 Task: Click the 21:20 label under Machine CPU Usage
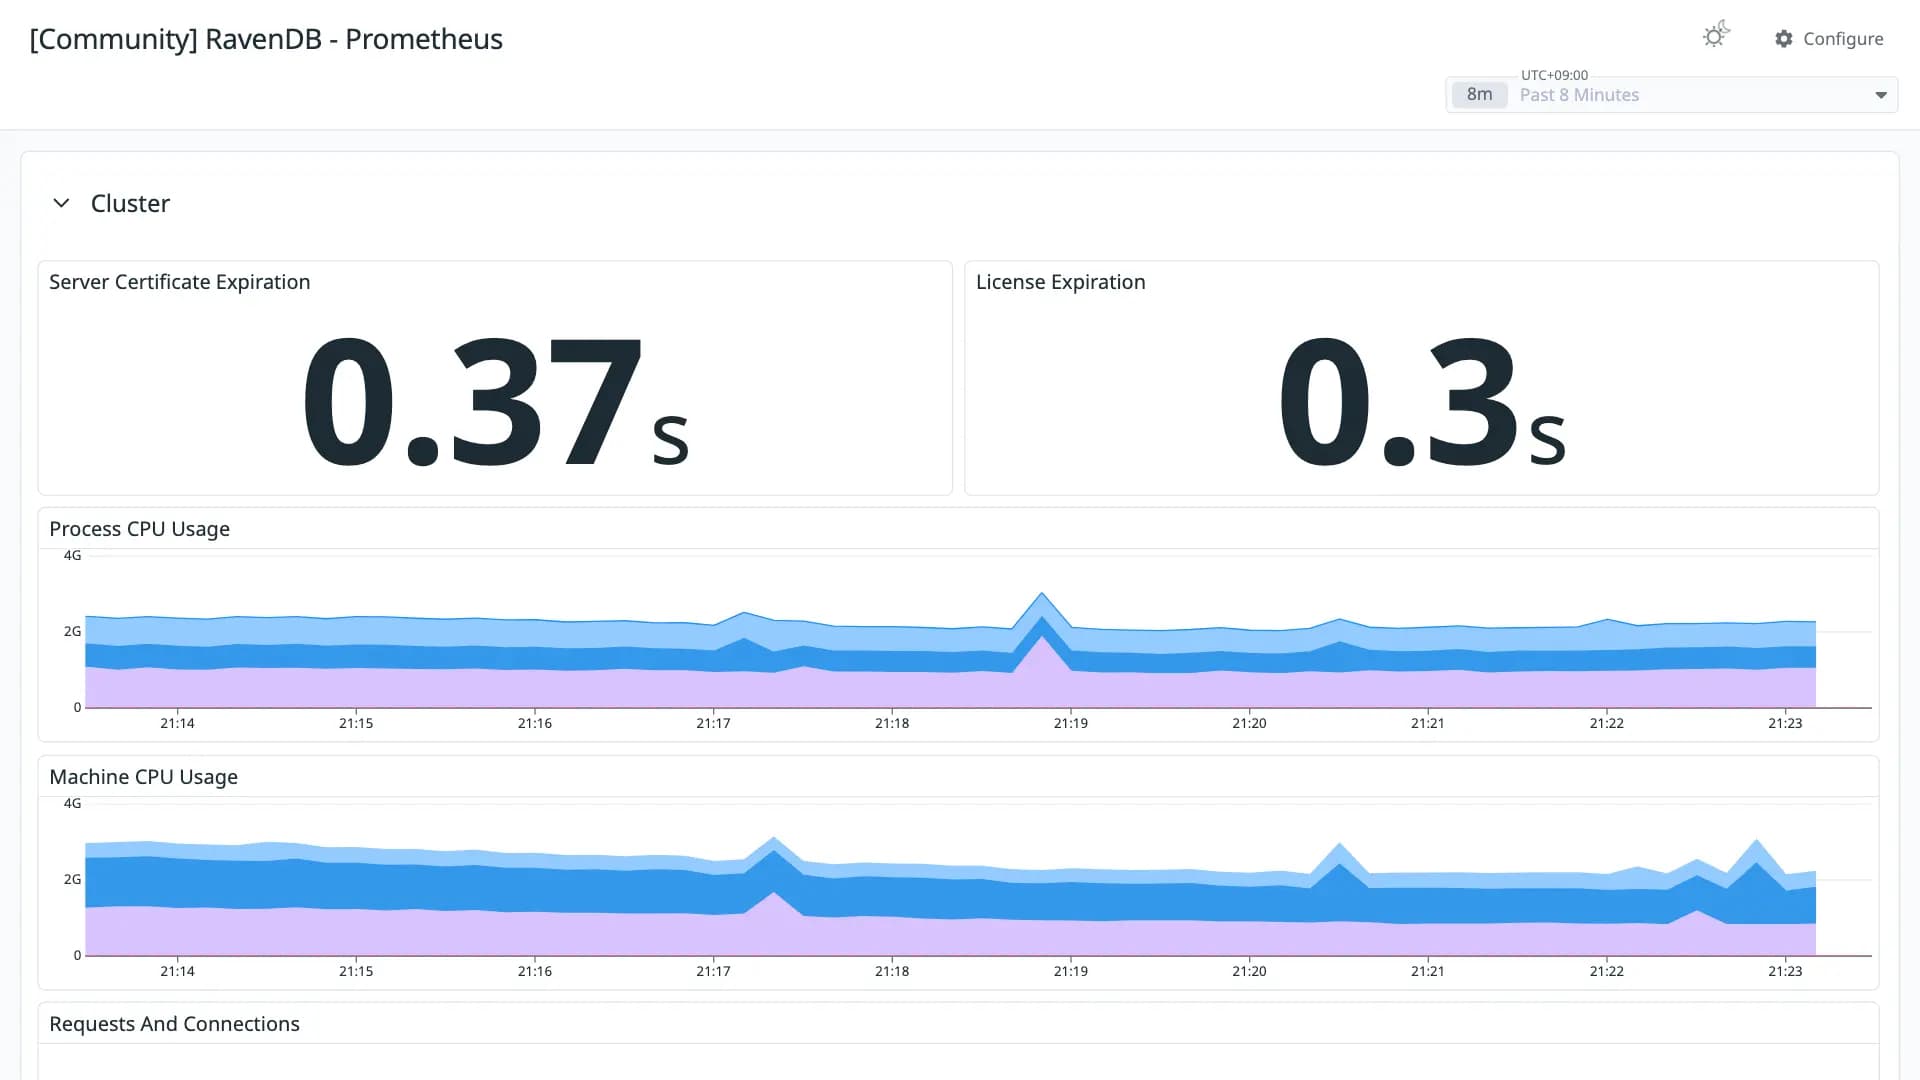(1249, 971)
